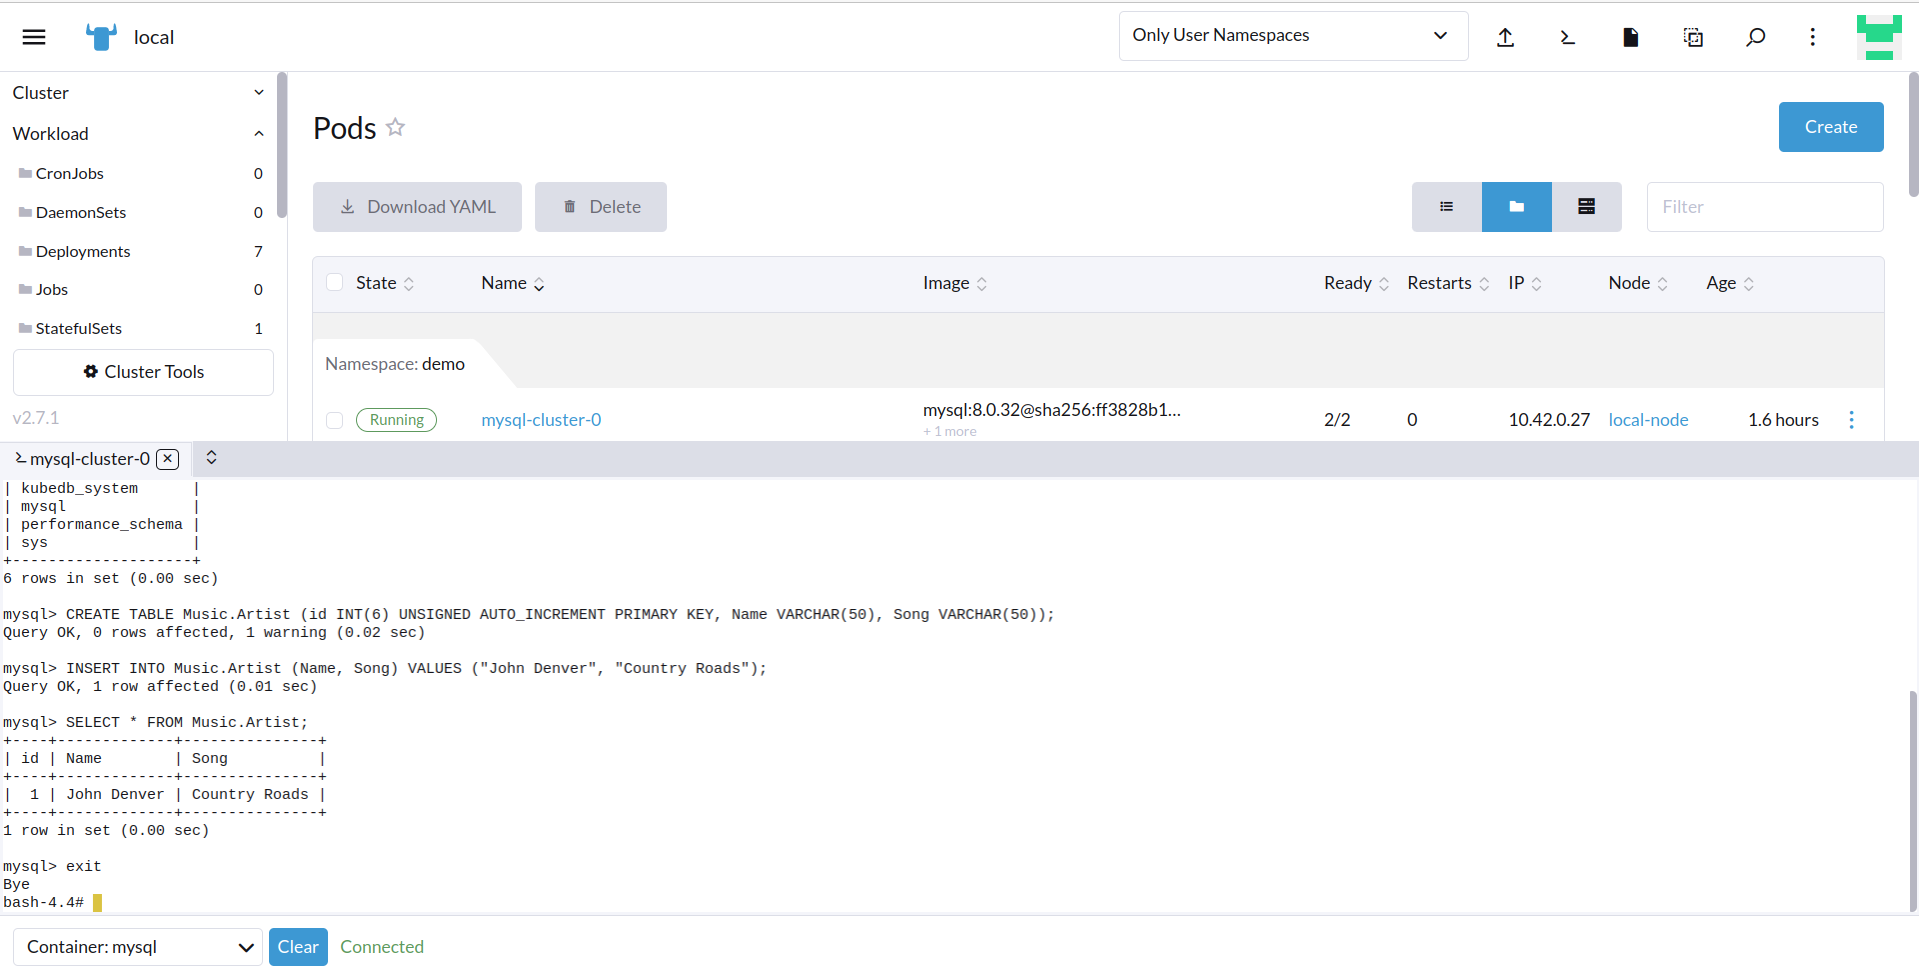1920x969 pixels.
Task: Open the local-node link
Action: 1648,420
